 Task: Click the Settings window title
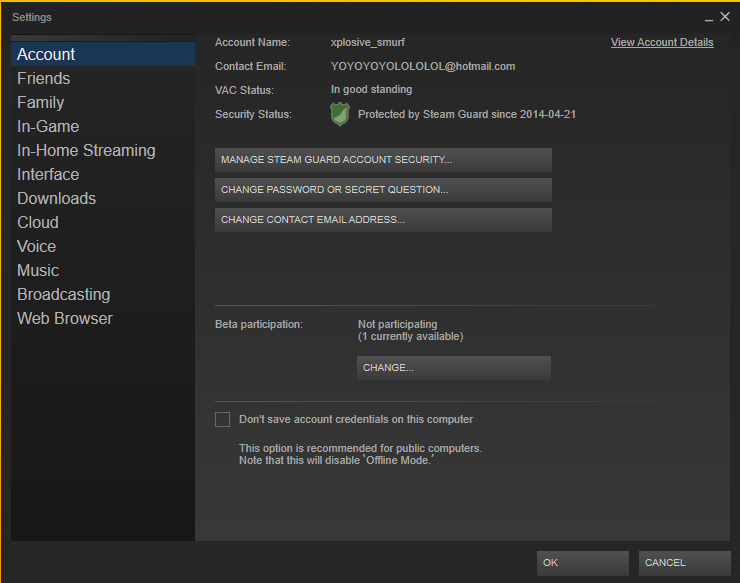32,17
